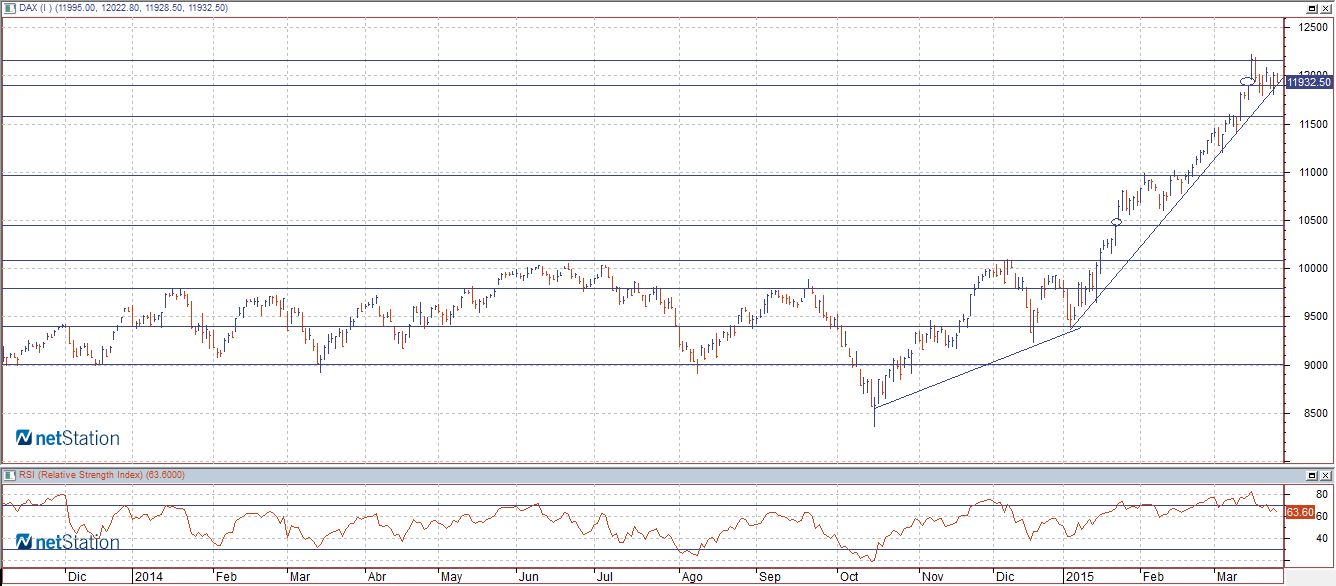Screen dimensions: 1336x586
Task: Select the ellipse marker near 10500 level
Action: (x=1116, y=222)
